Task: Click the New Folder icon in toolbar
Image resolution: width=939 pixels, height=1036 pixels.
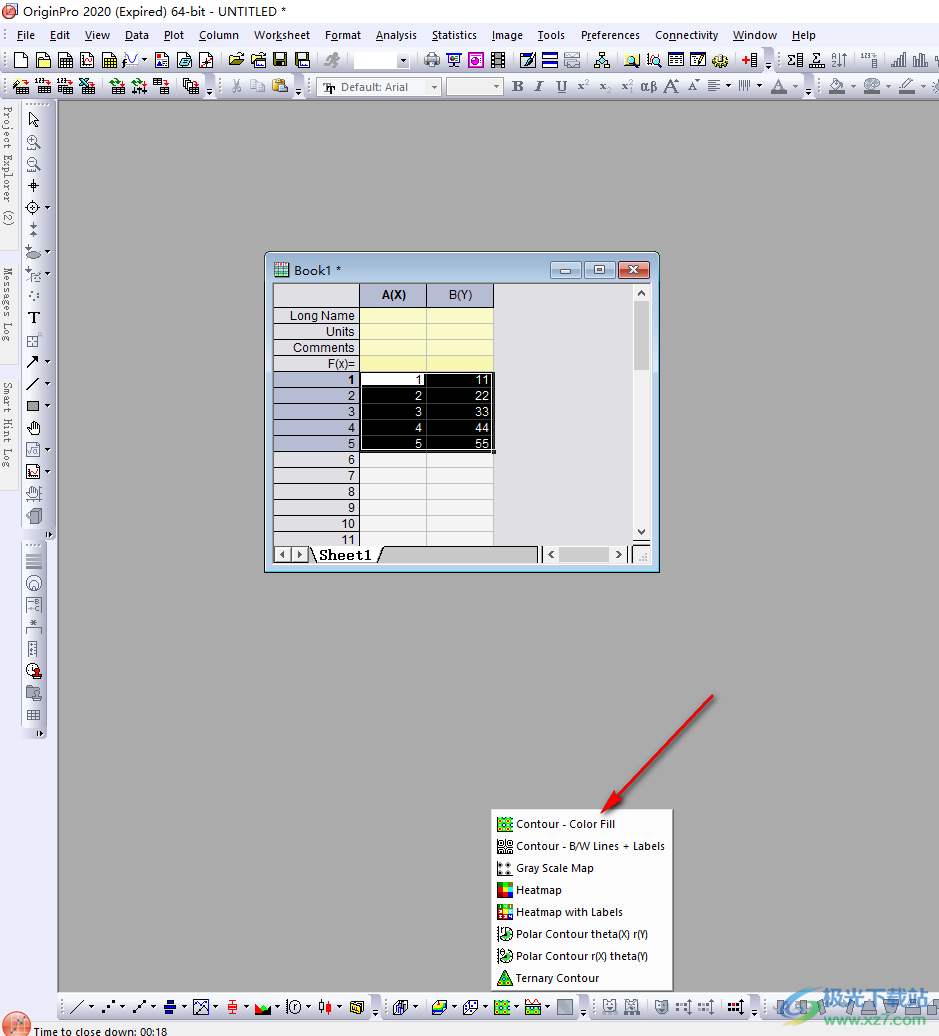Action: (44, 61)
